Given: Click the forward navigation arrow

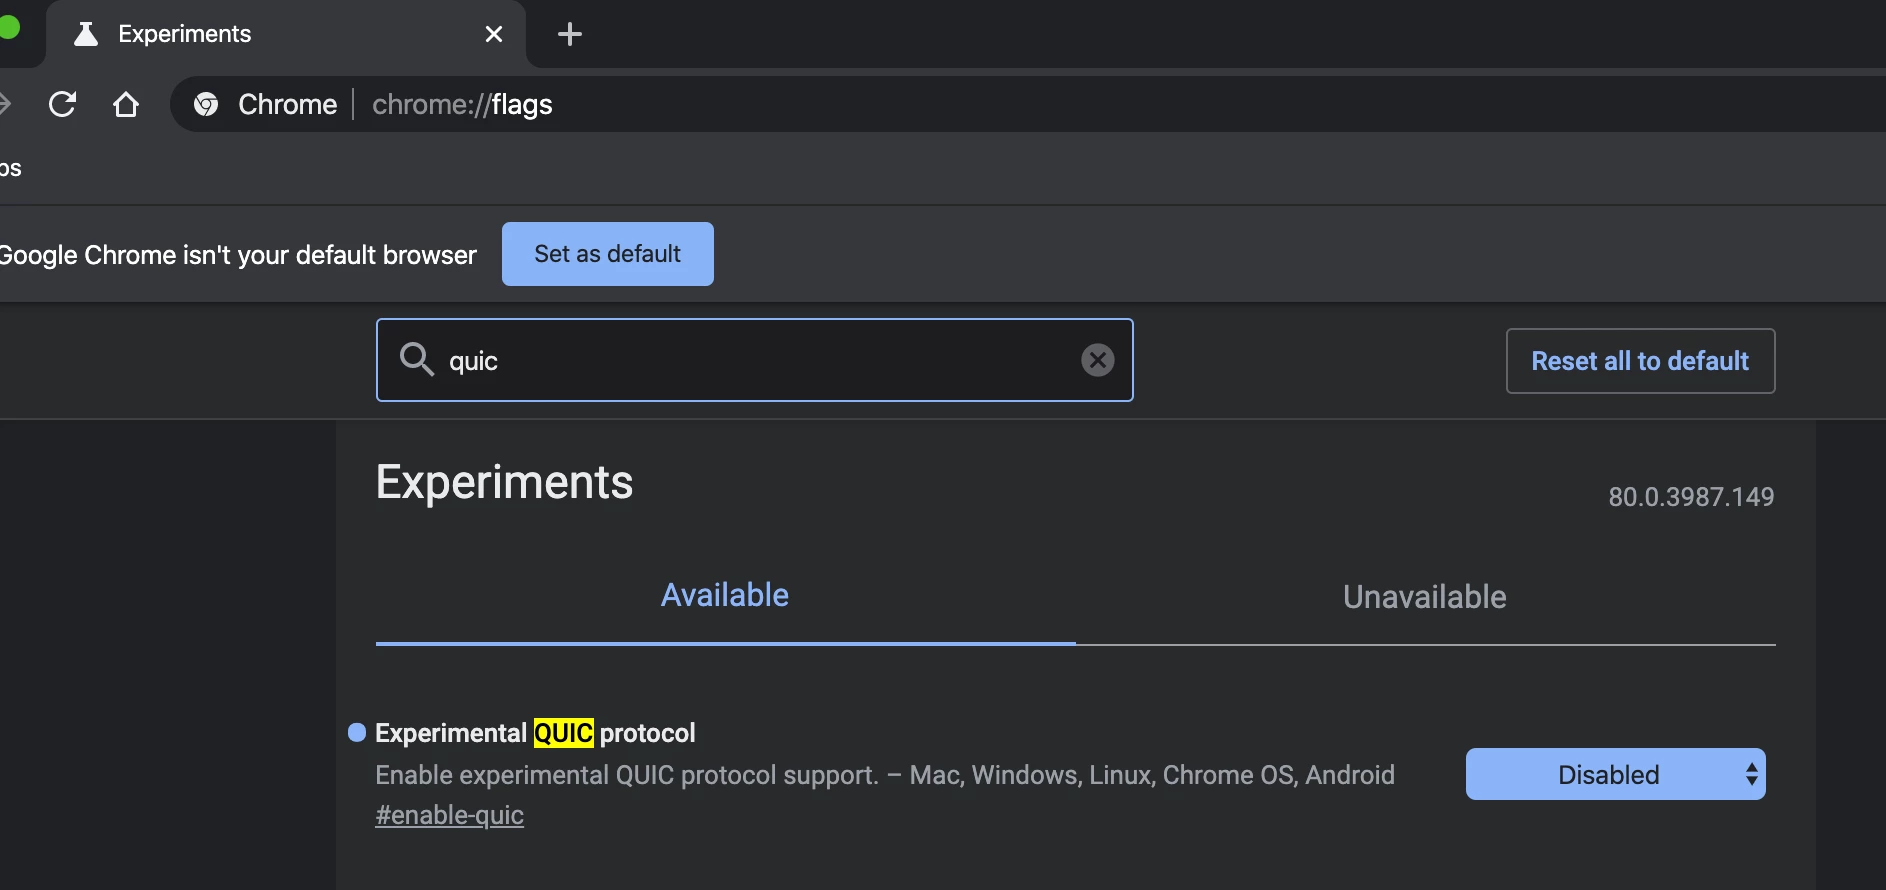Looking at the screenshot, I should pyautogui.click(x=4, y=104).
